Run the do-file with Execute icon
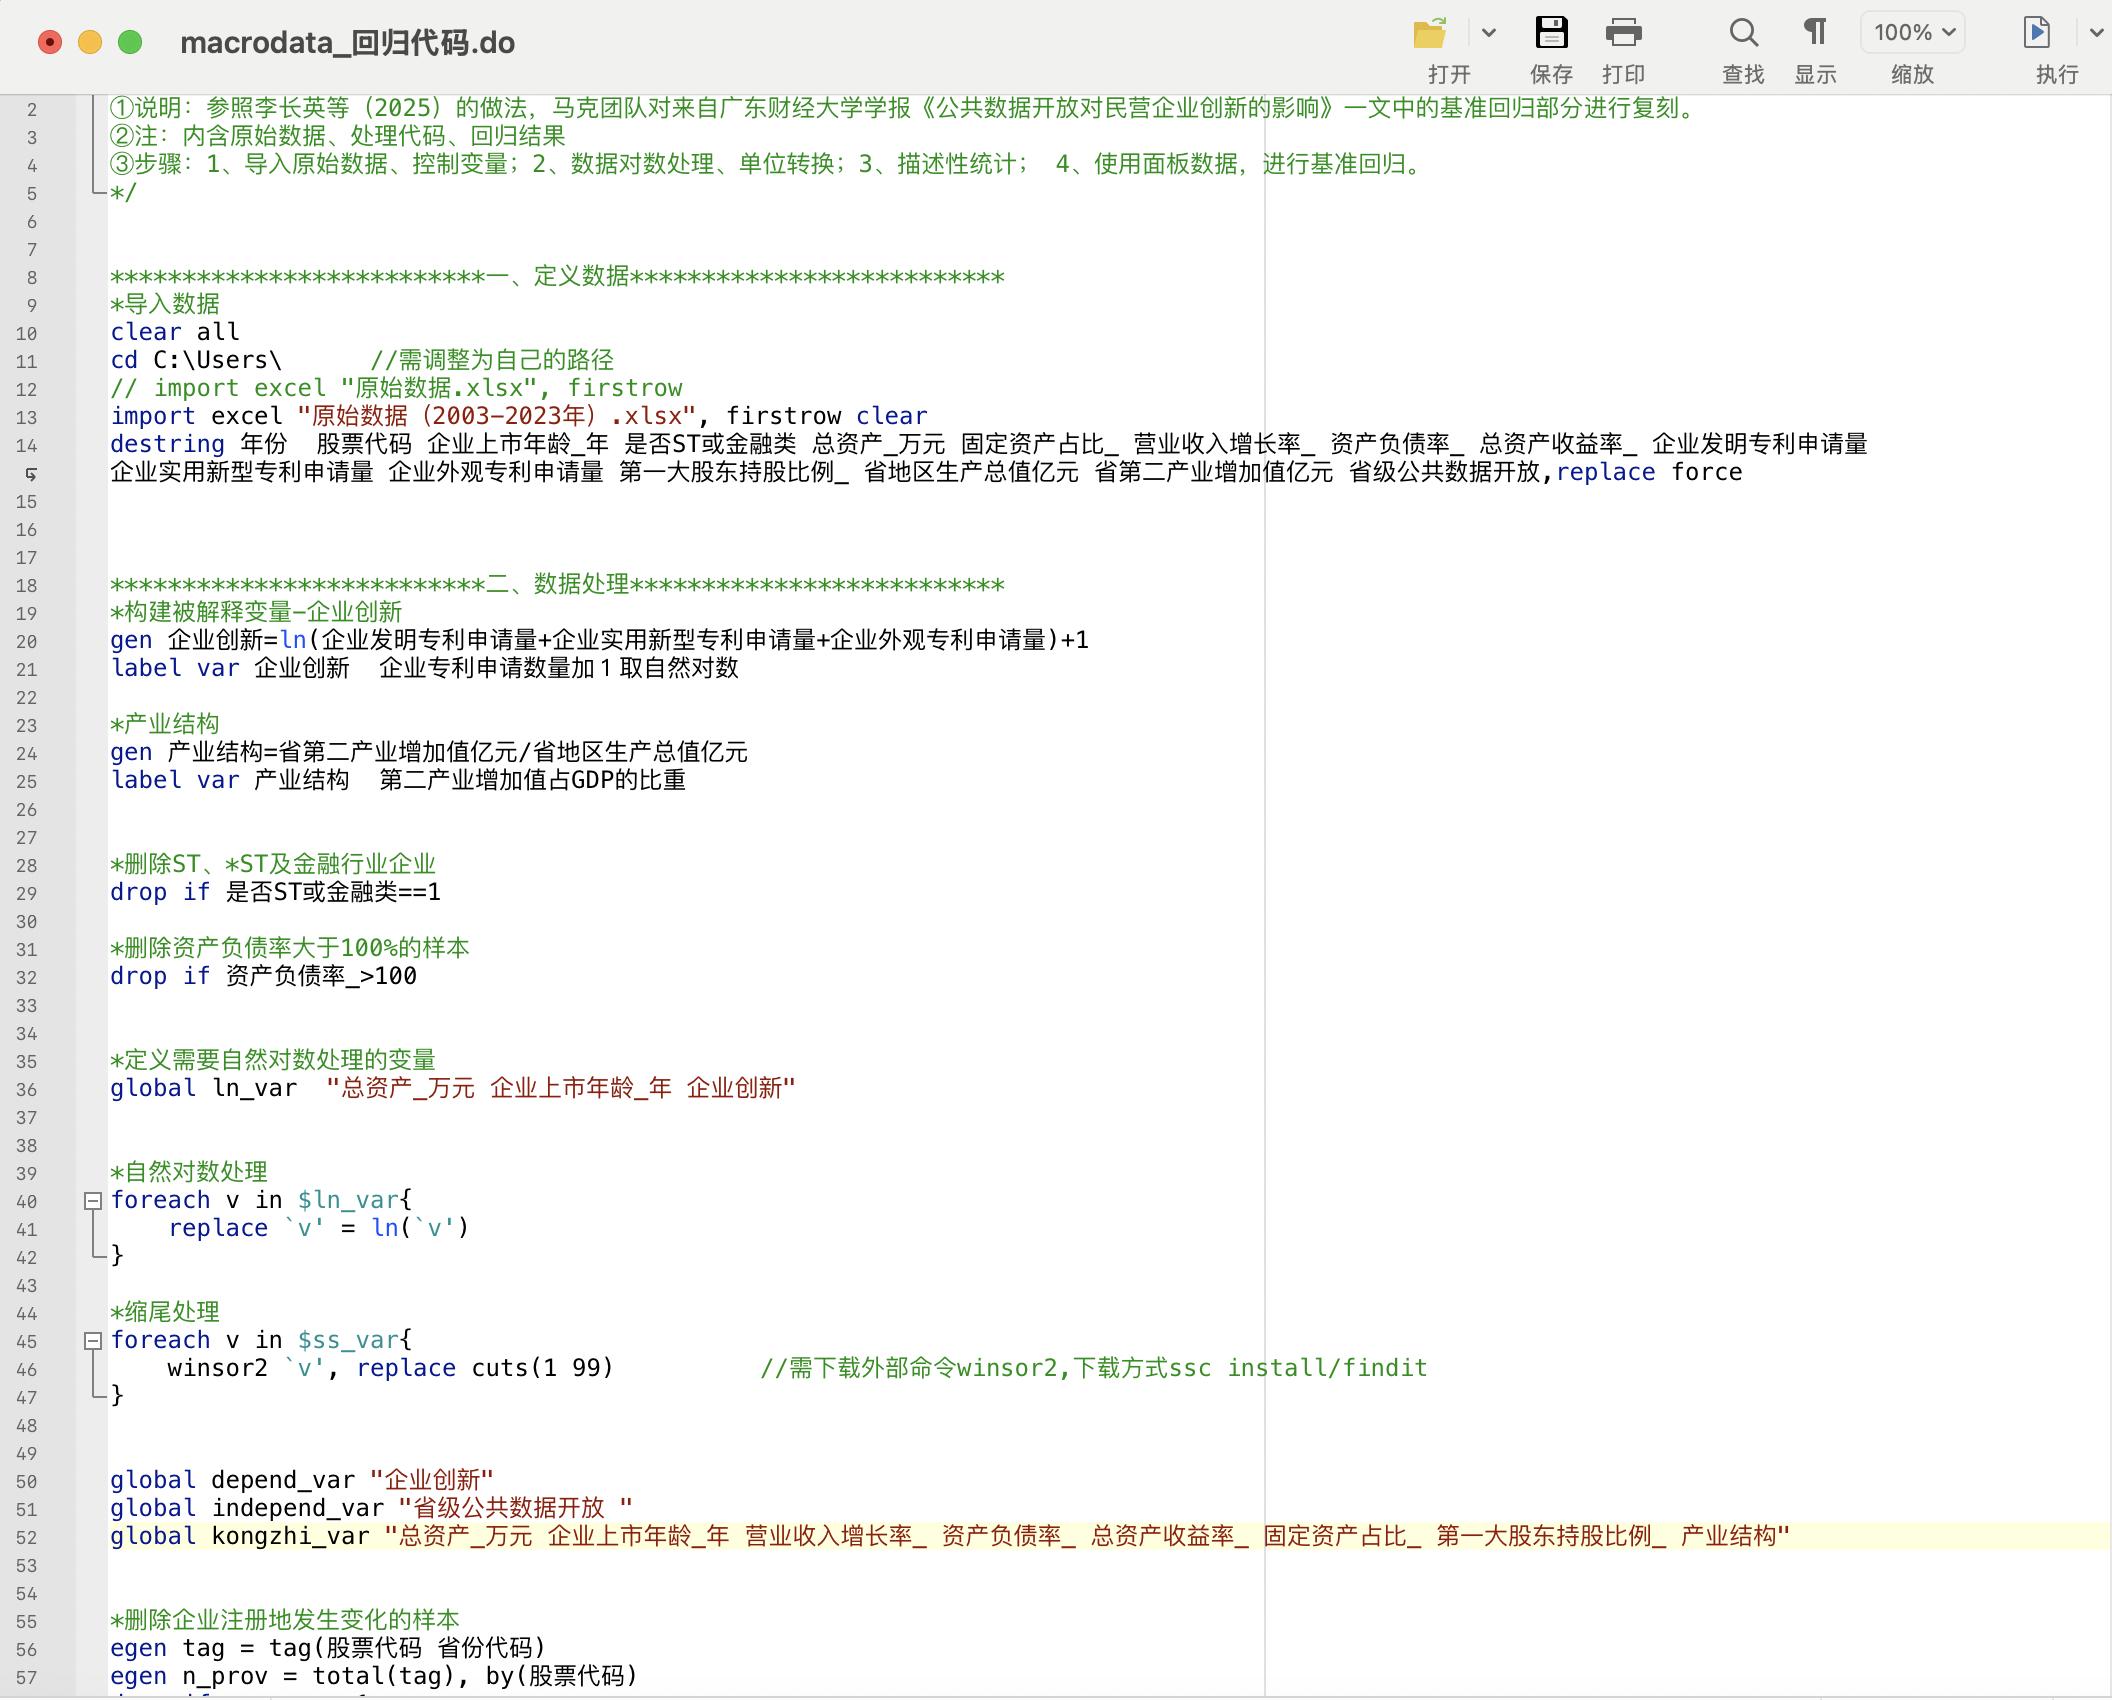This screenshot has height=1700, width=2112. 2036,34
